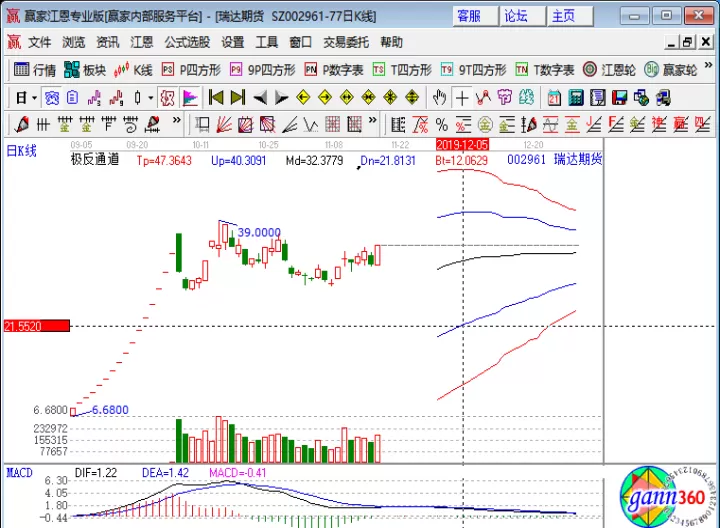Screen dimensions: 720x528
Task: Expand top toolbar overflow chevron
Action: [709, 65]
